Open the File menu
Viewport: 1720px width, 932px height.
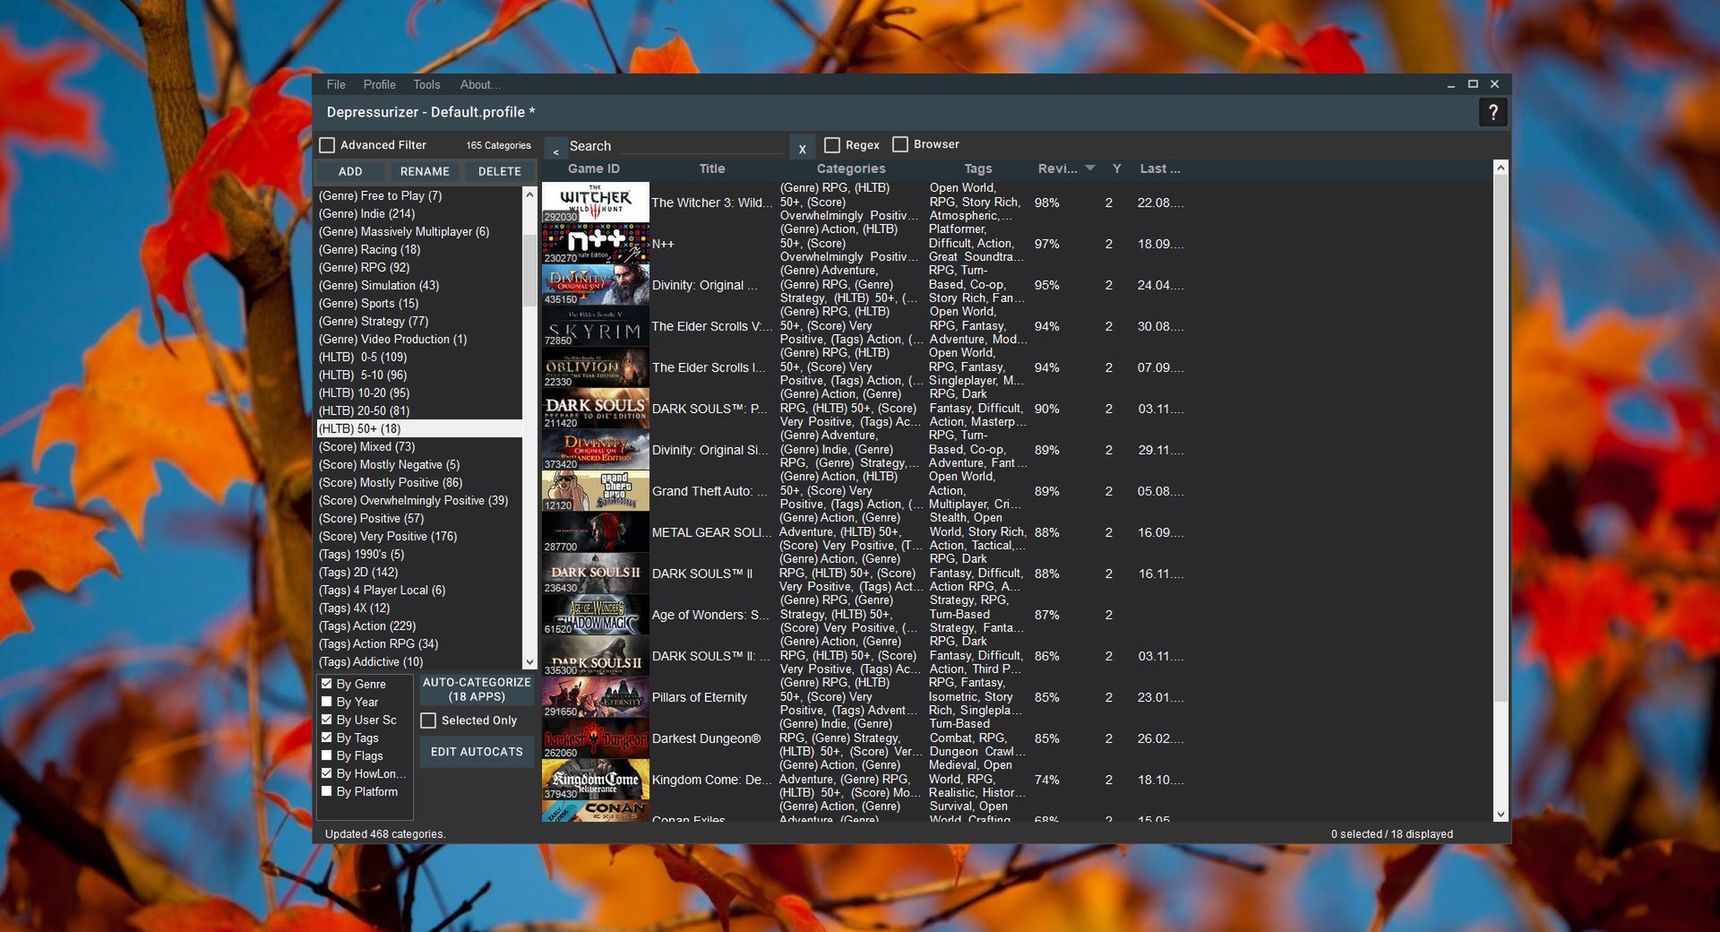[336, 85]
